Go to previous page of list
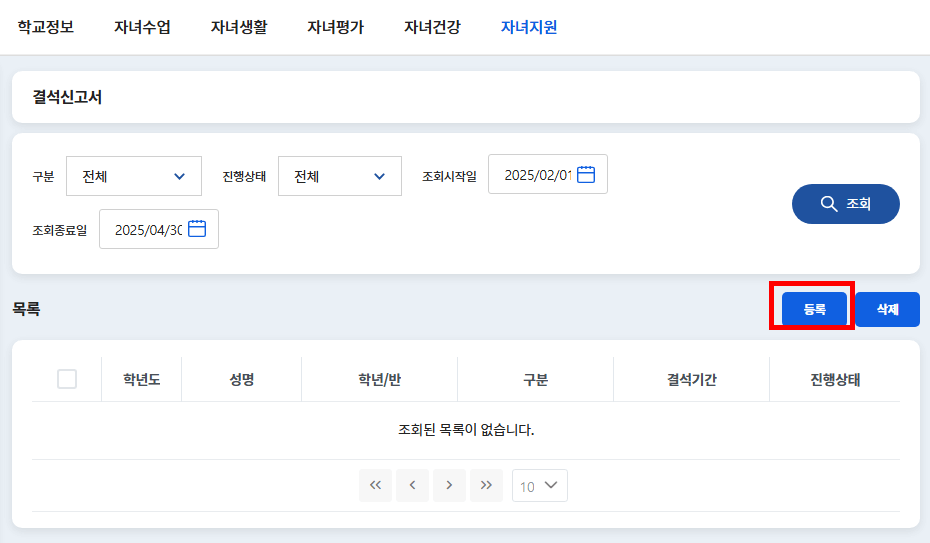 (412, 485)
